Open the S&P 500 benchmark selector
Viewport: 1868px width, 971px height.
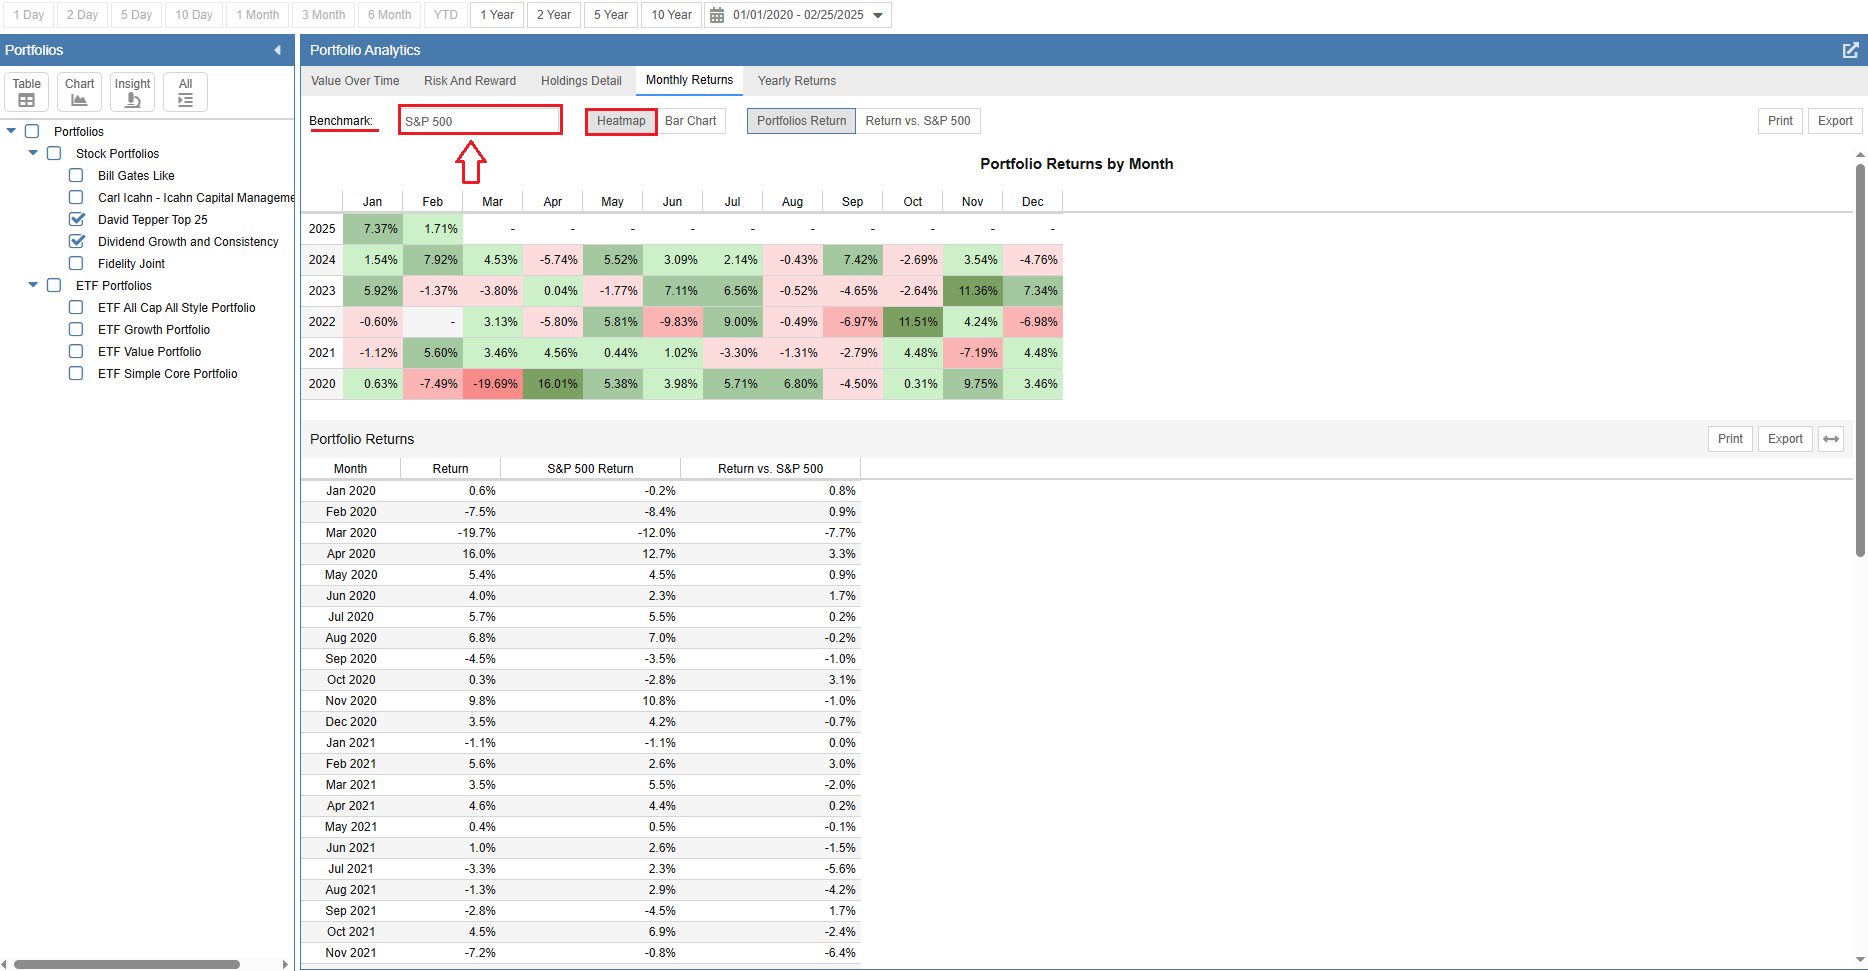tap(480, 121)
